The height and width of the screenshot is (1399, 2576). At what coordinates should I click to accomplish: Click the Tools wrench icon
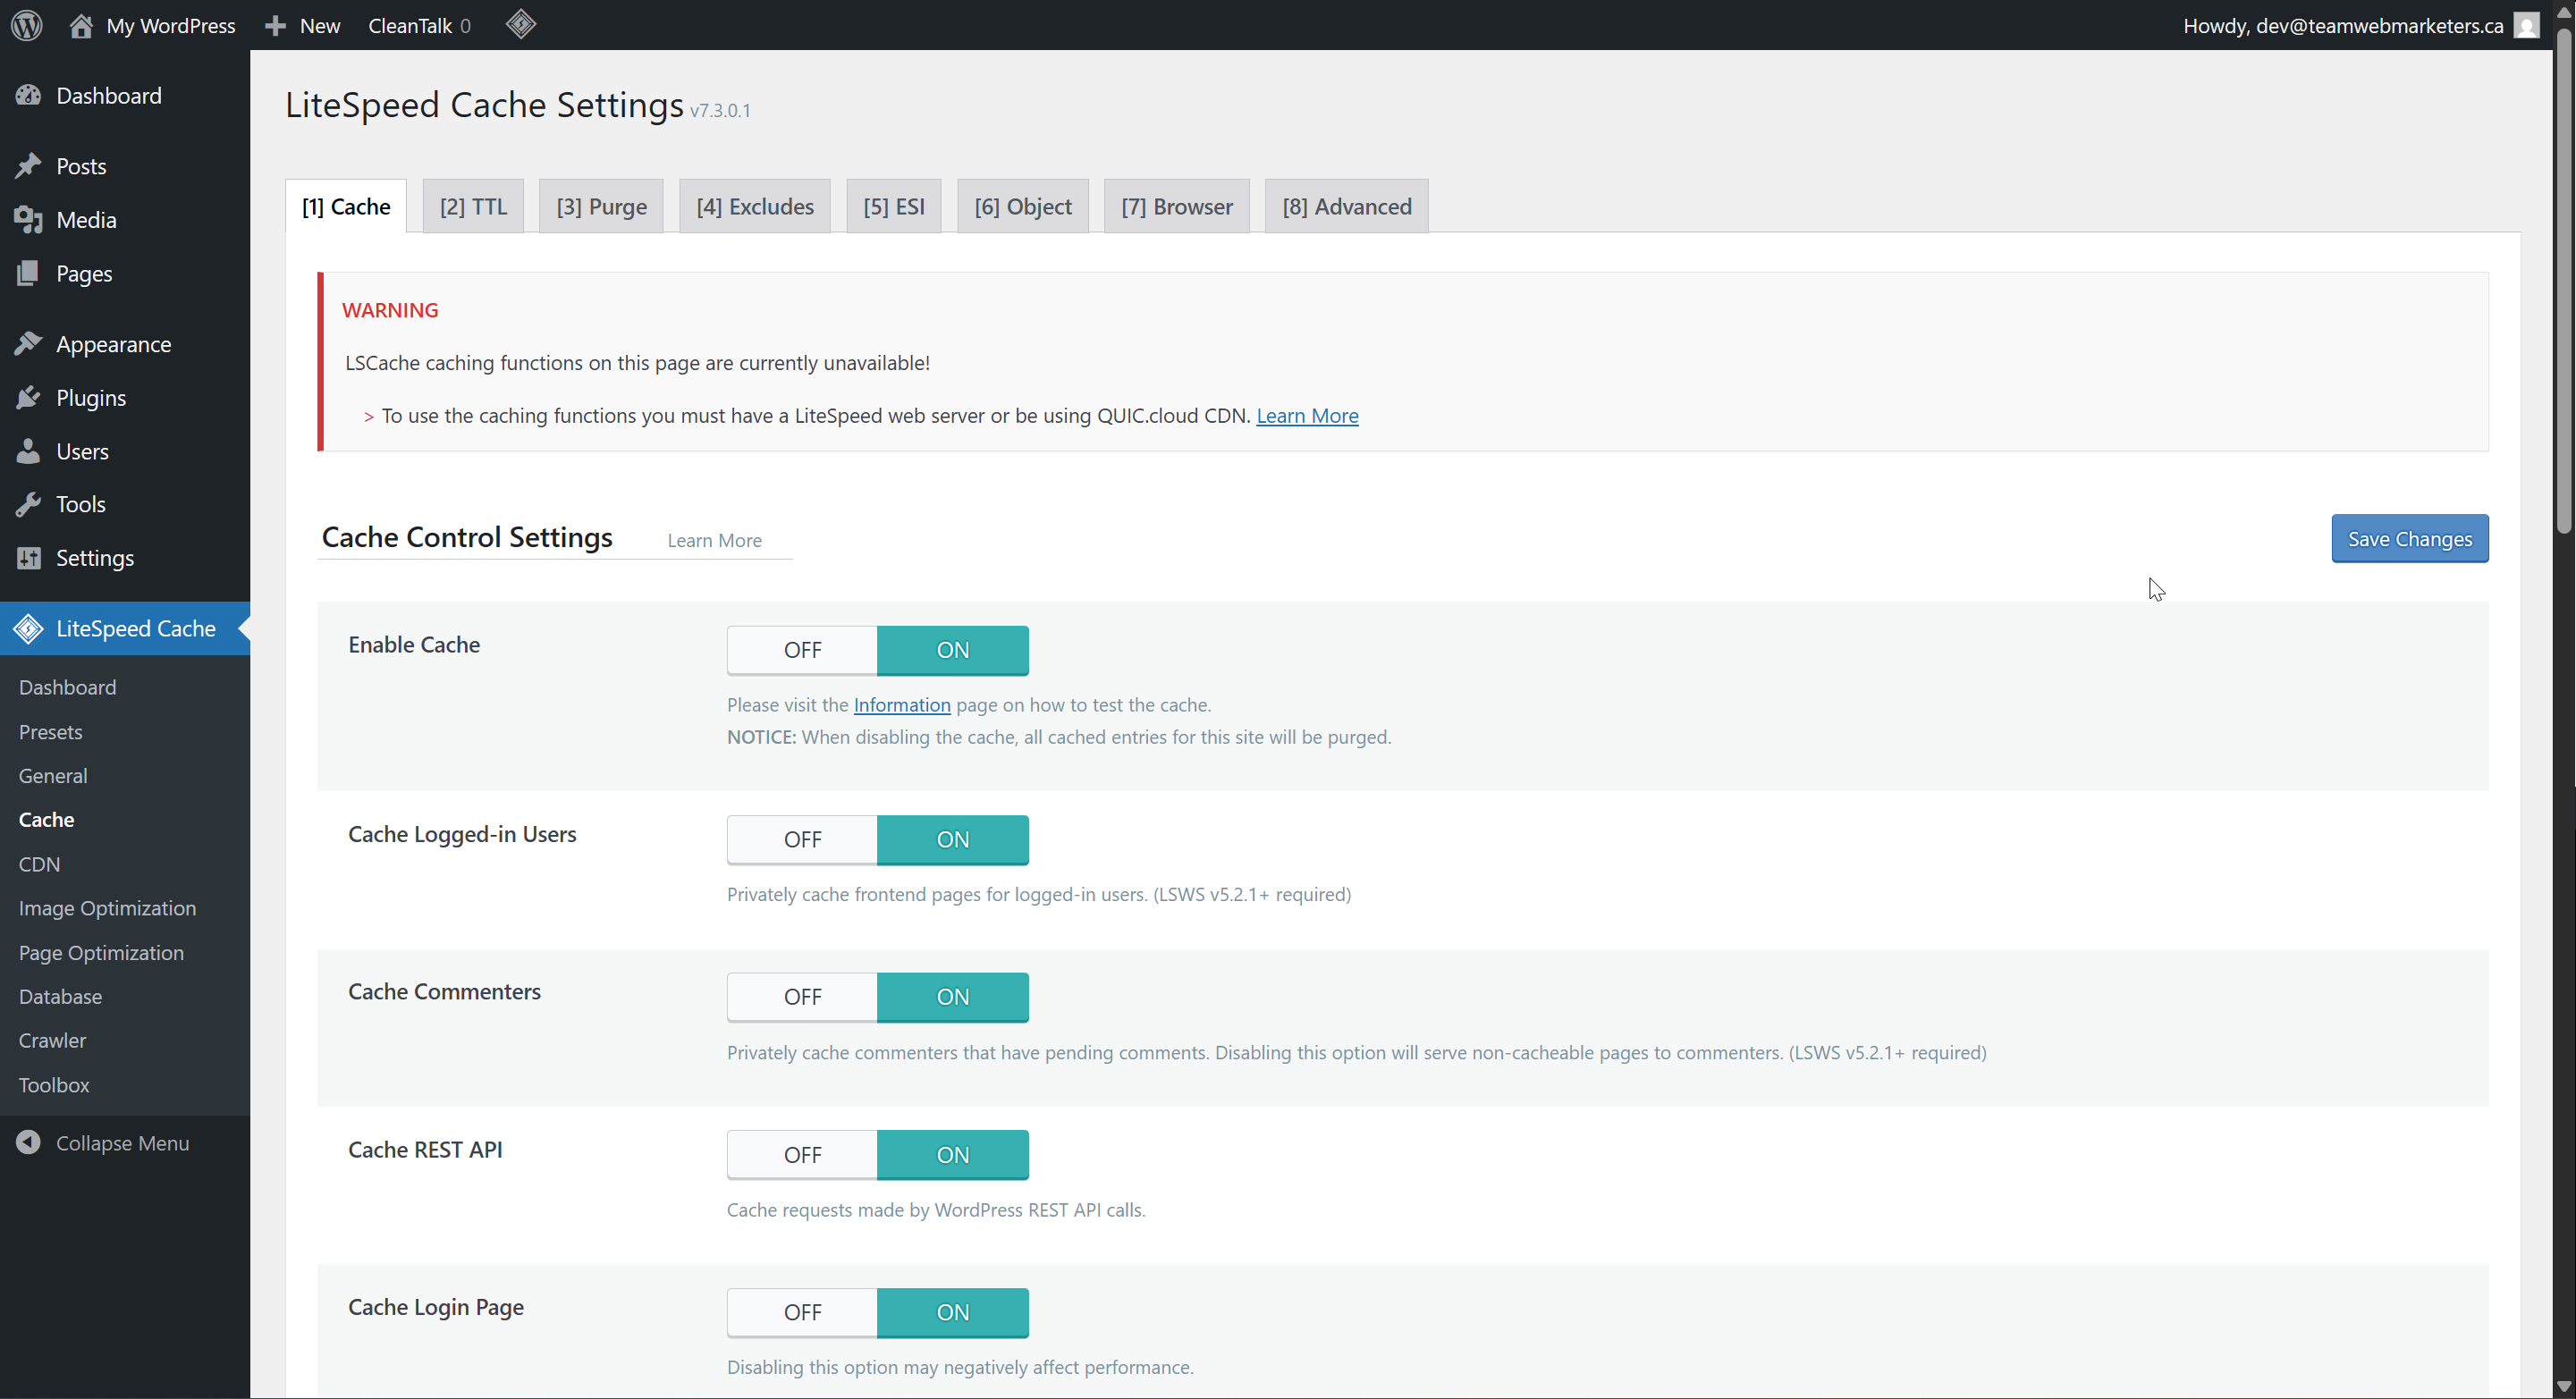tap(28, 504)
